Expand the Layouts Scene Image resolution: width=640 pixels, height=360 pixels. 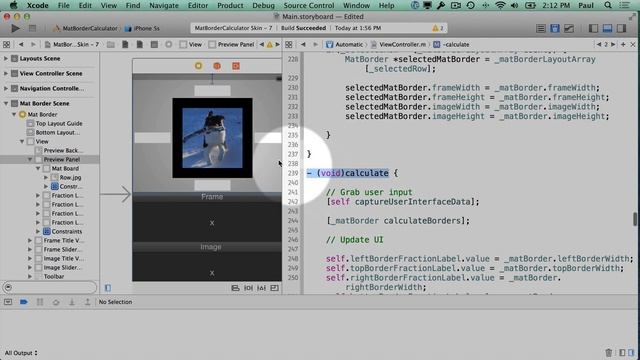pos(6,58)
